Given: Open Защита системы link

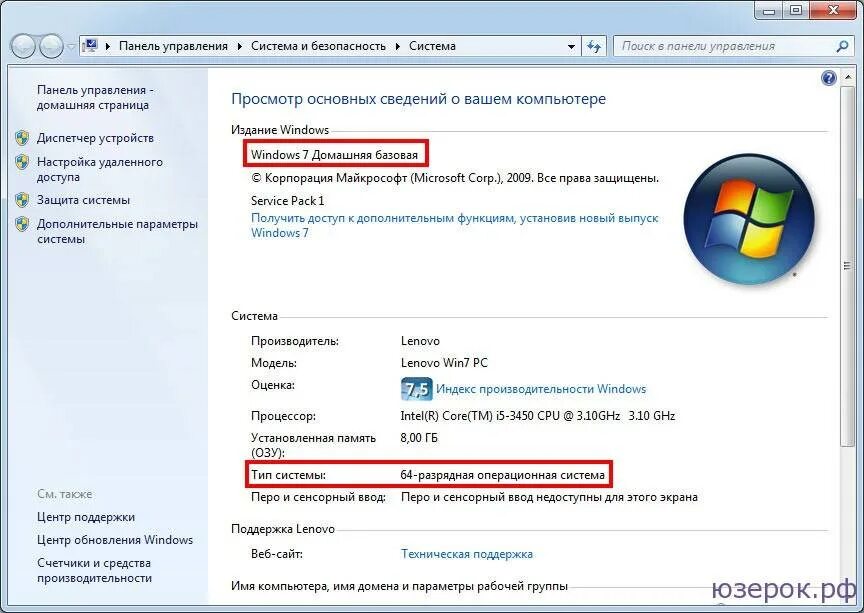Looking at the screenshot, I should 83,200.
